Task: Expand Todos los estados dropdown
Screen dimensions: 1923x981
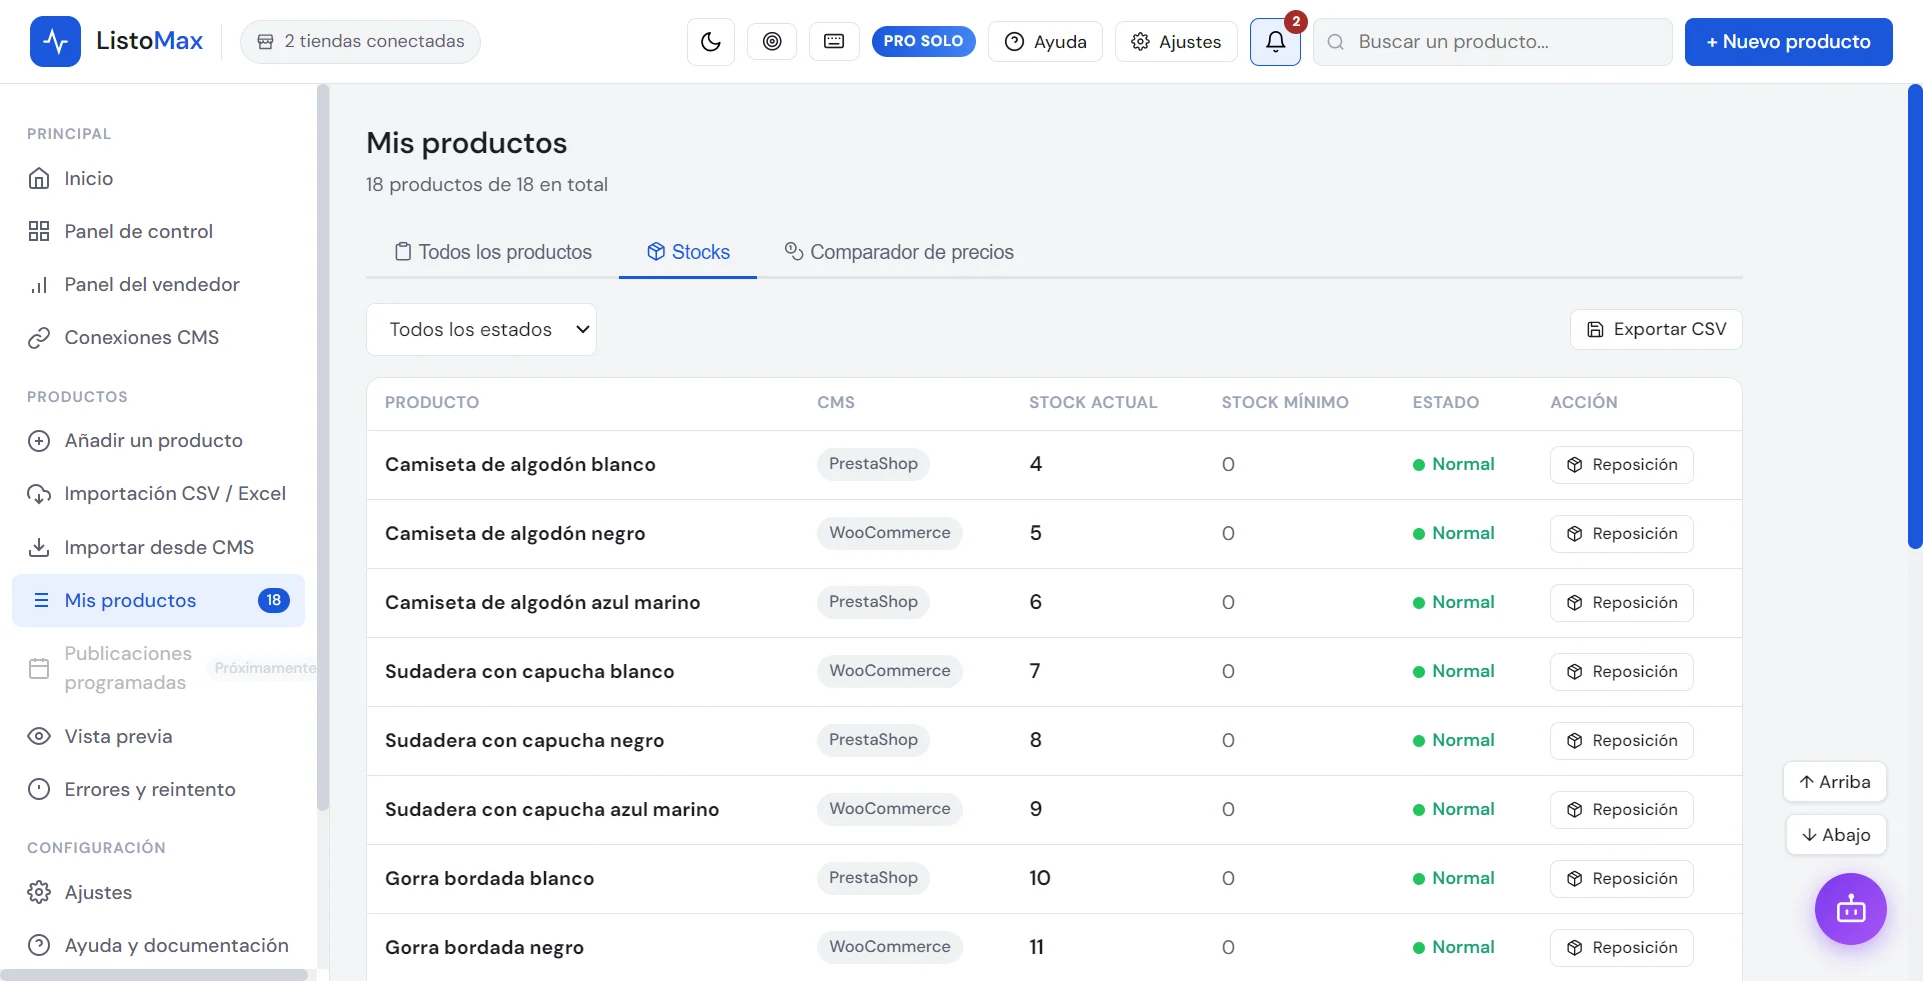Action: tap(481, 329)
